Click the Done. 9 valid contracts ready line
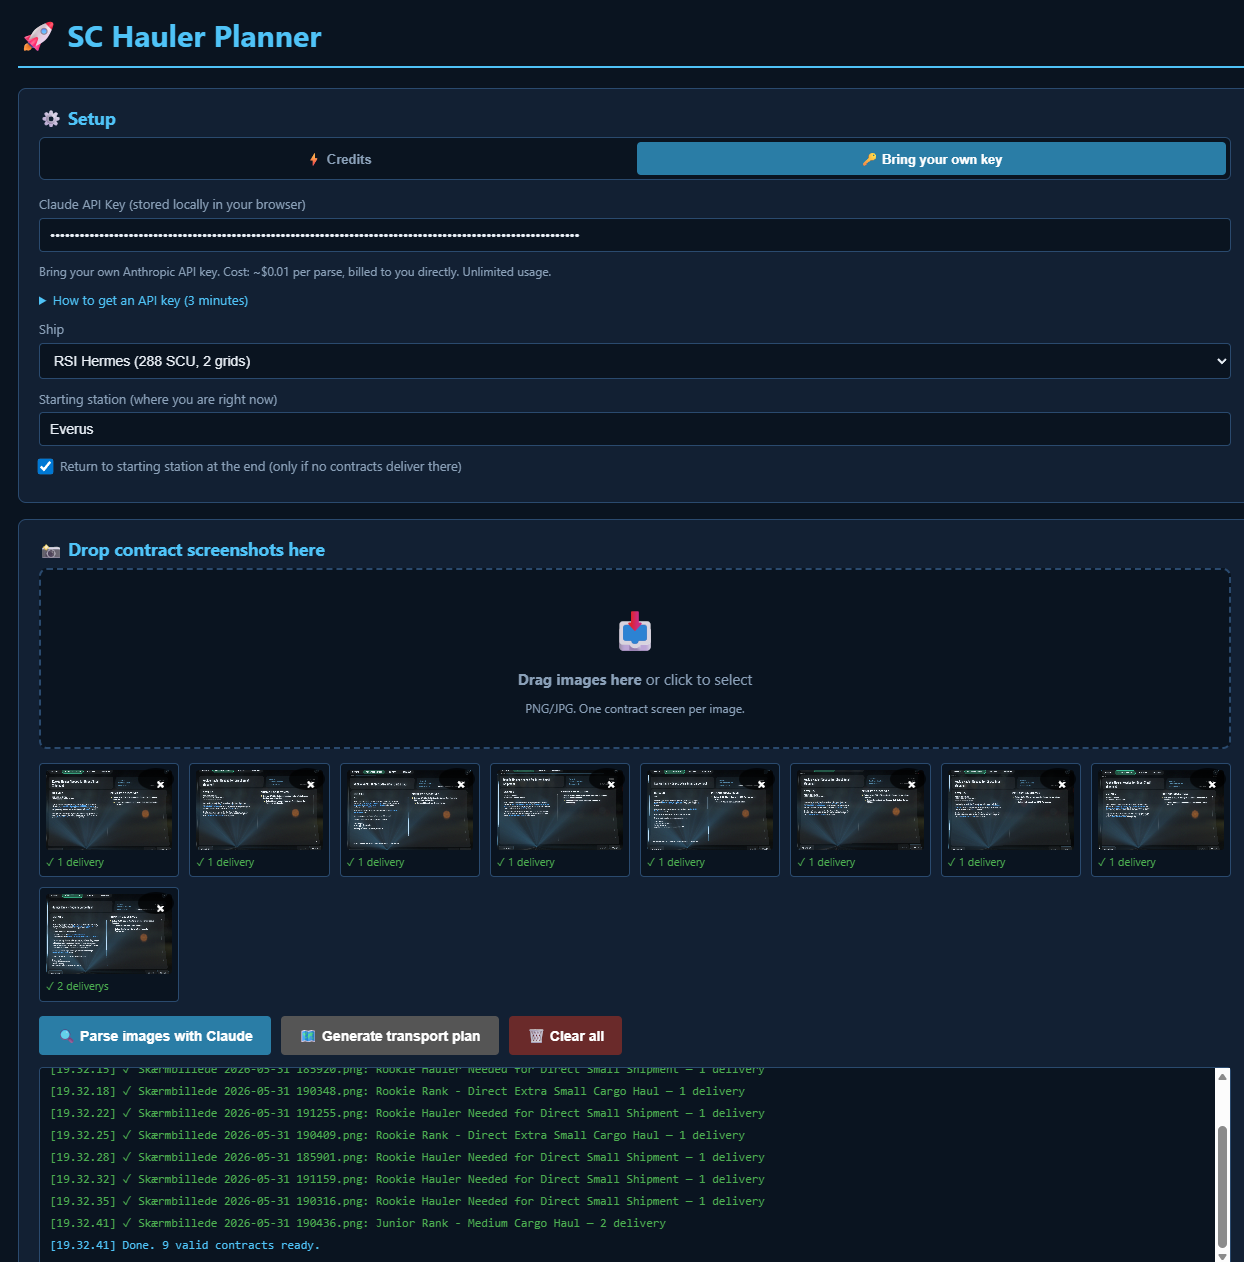Image resolution: width=1244 pixels, height=1262 pixels. 185,1245
